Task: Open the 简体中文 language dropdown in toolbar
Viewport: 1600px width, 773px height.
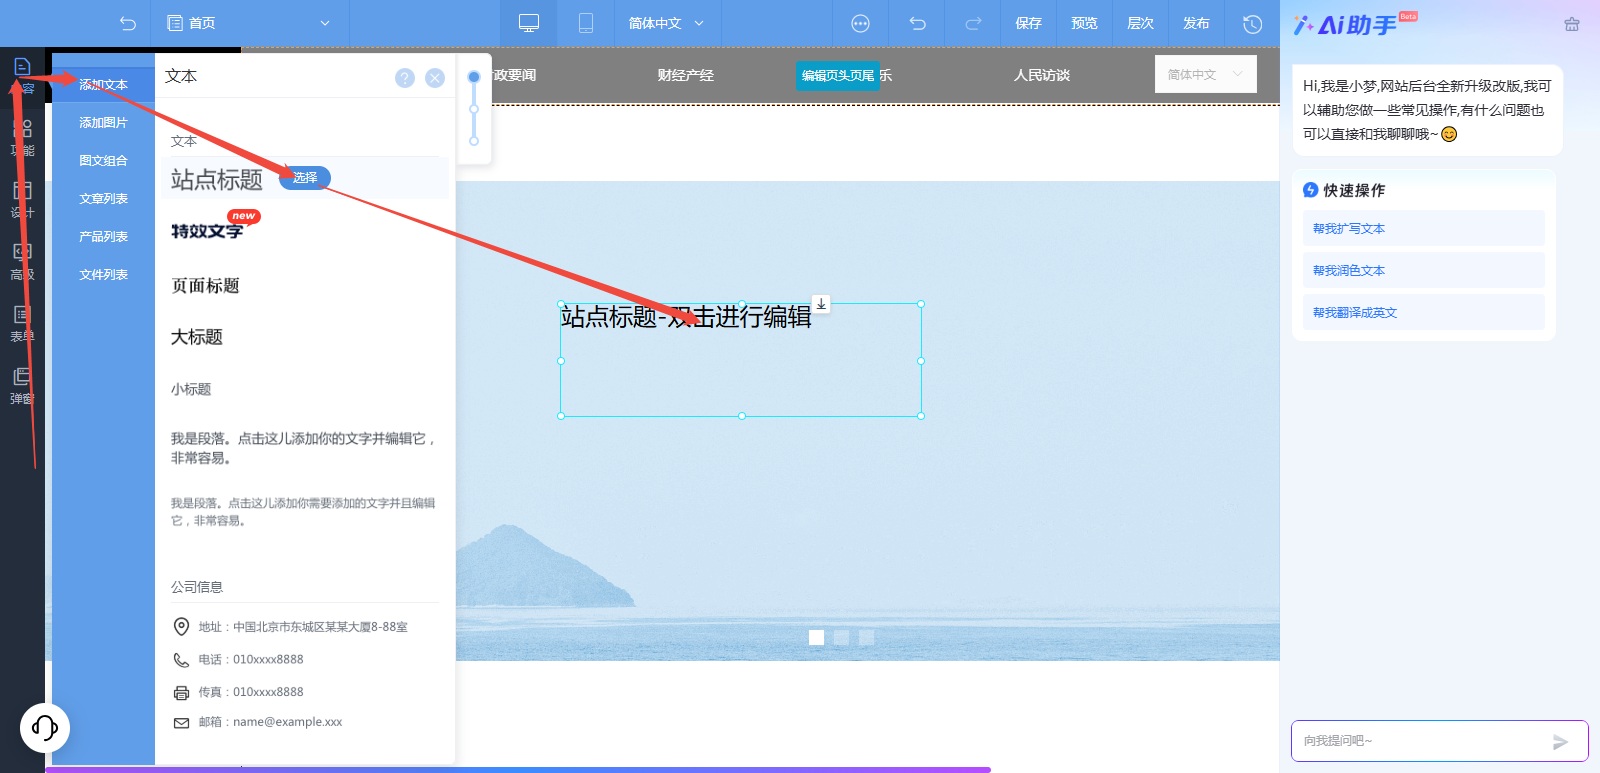Action: pos(666,23)
